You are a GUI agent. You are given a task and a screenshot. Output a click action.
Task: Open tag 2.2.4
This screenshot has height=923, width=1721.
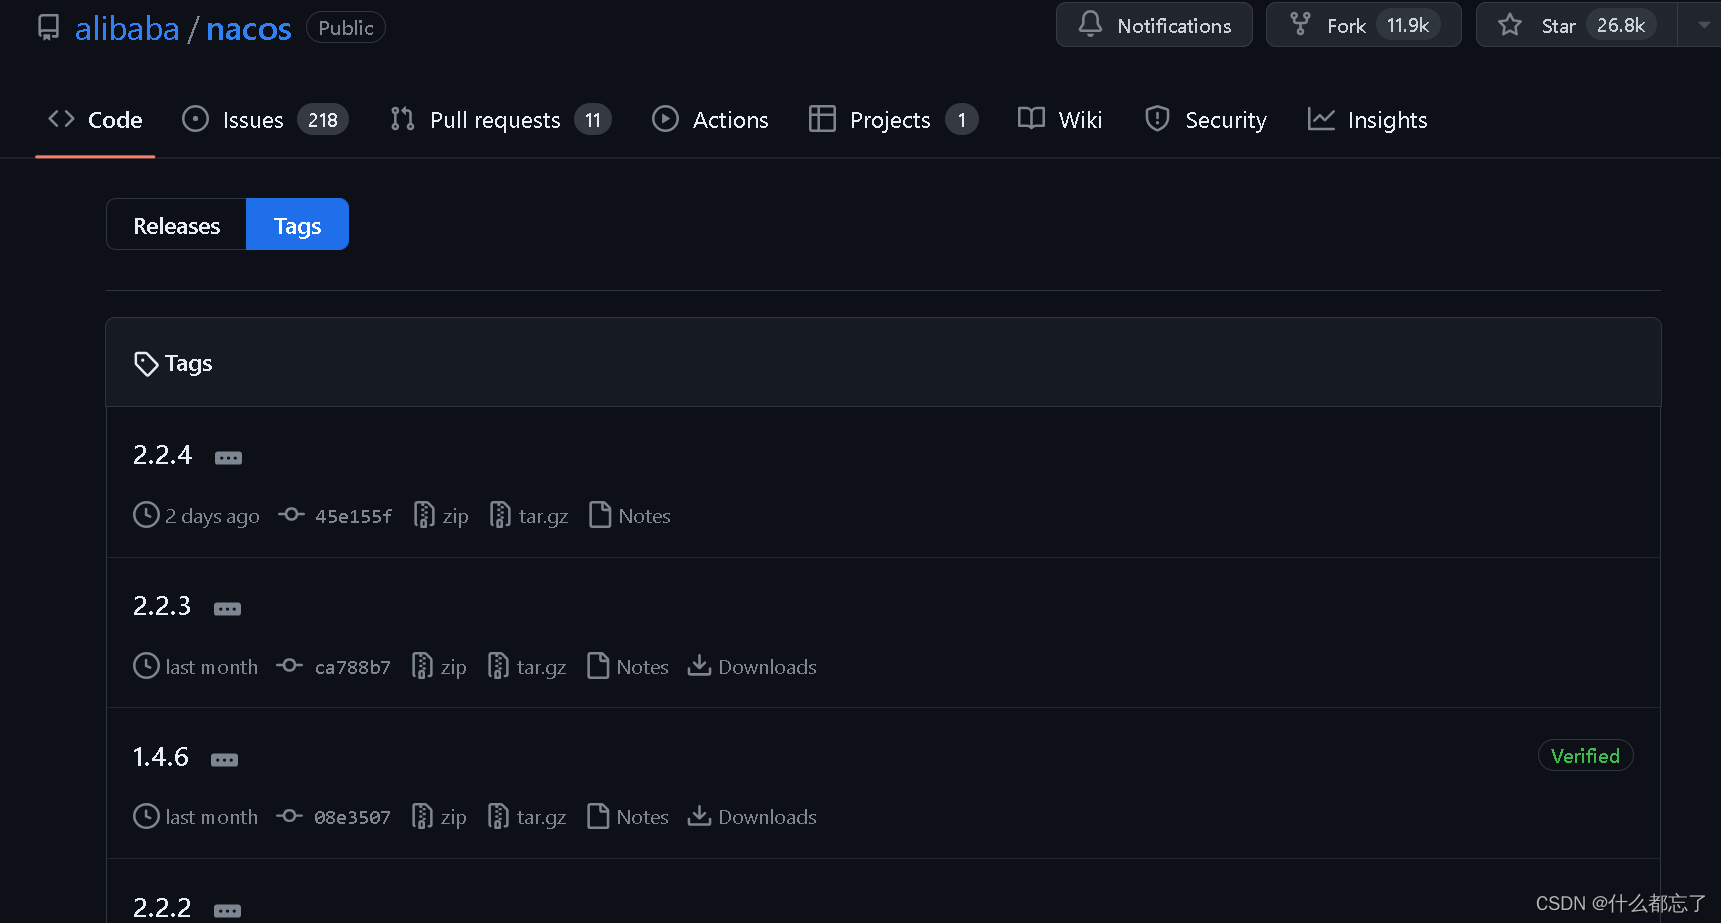[x=162, y=455]
